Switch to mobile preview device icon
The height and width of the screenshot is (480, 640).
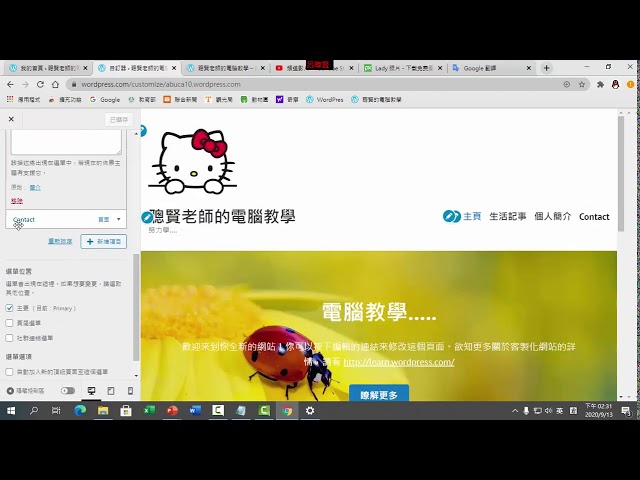coord(130,391)
